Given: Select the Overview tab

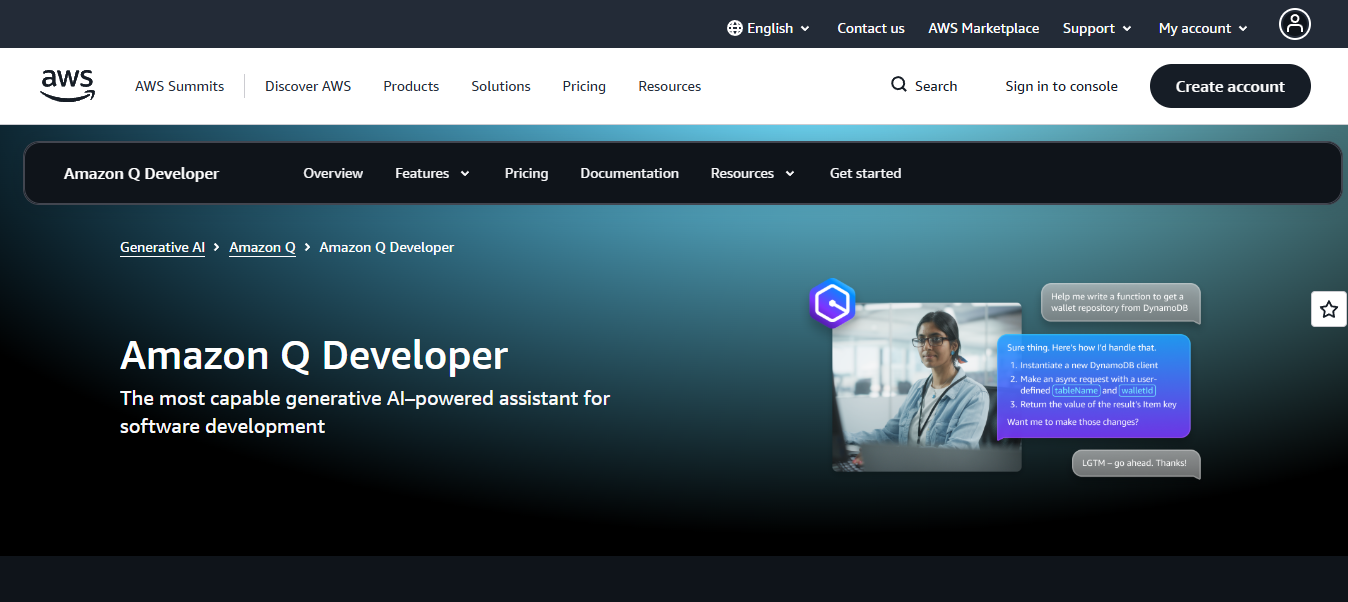Looking at the screenshot, I should (x=333, y=173).
